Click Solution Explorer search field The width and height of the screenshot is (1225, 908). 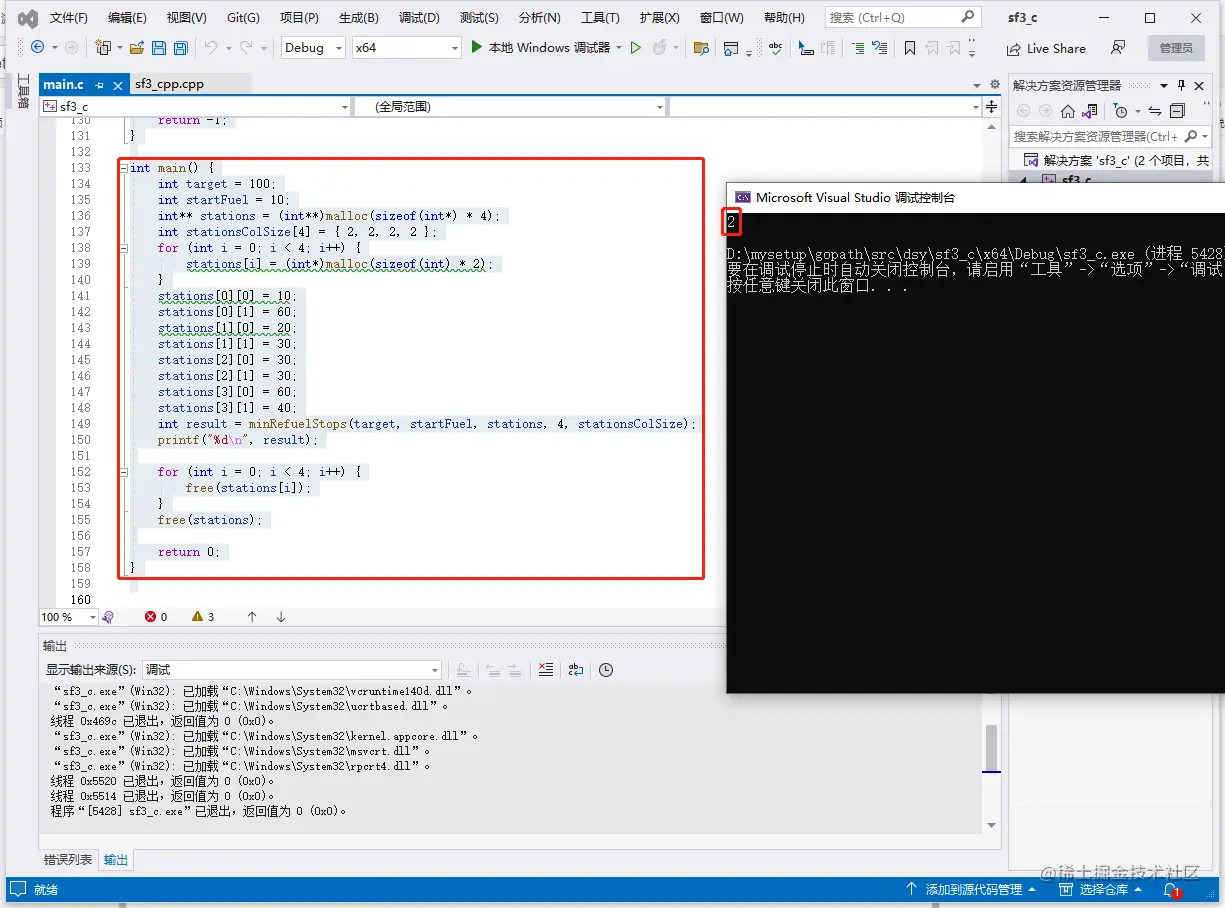tap(1110, 136)
